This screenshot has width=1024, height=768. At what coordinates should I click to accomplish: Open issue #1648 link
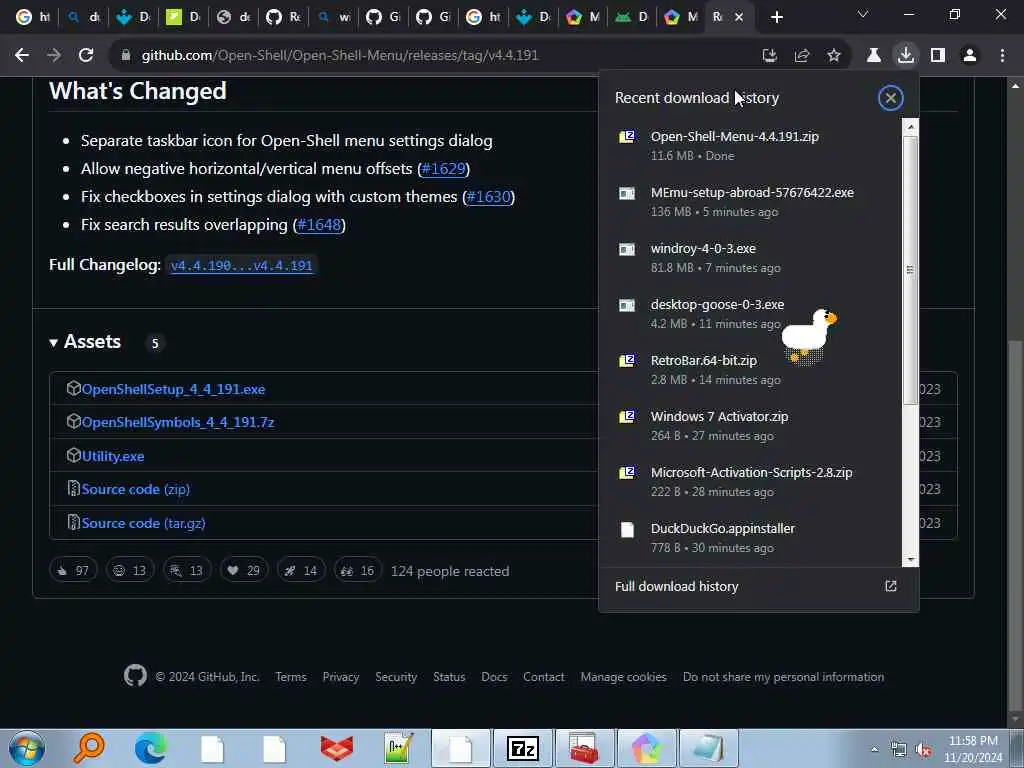tap(319, 225)
